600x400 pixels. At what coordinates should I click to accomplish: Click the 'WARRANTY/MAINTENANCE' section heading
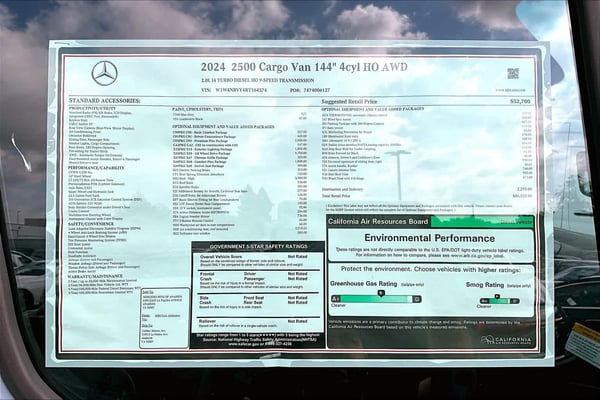point(95,276)
